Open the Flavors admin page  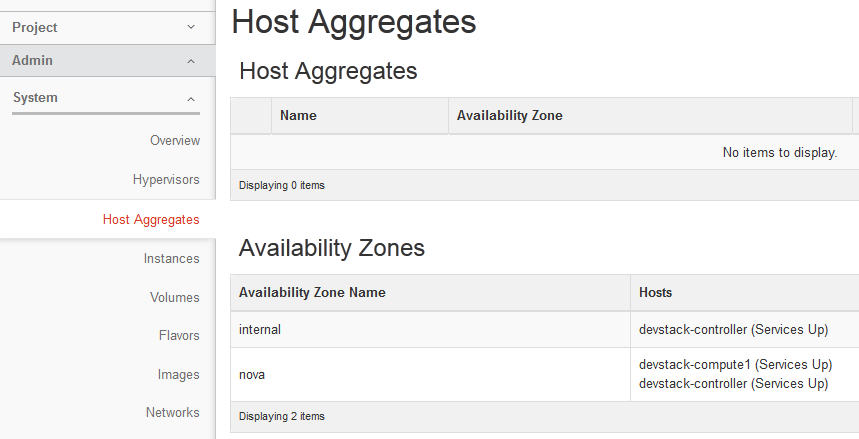pos(179,335)
